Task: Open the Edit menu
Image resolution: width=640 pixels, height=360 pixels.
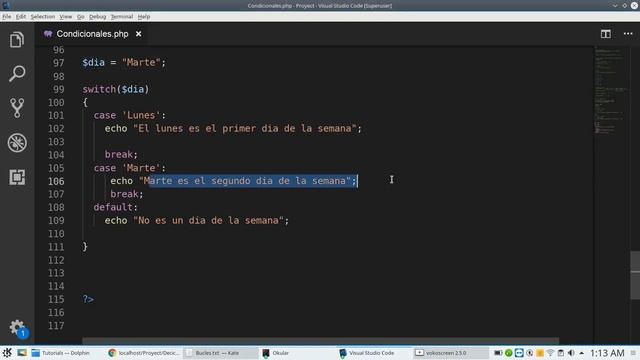Action: (x=21, y=17)
